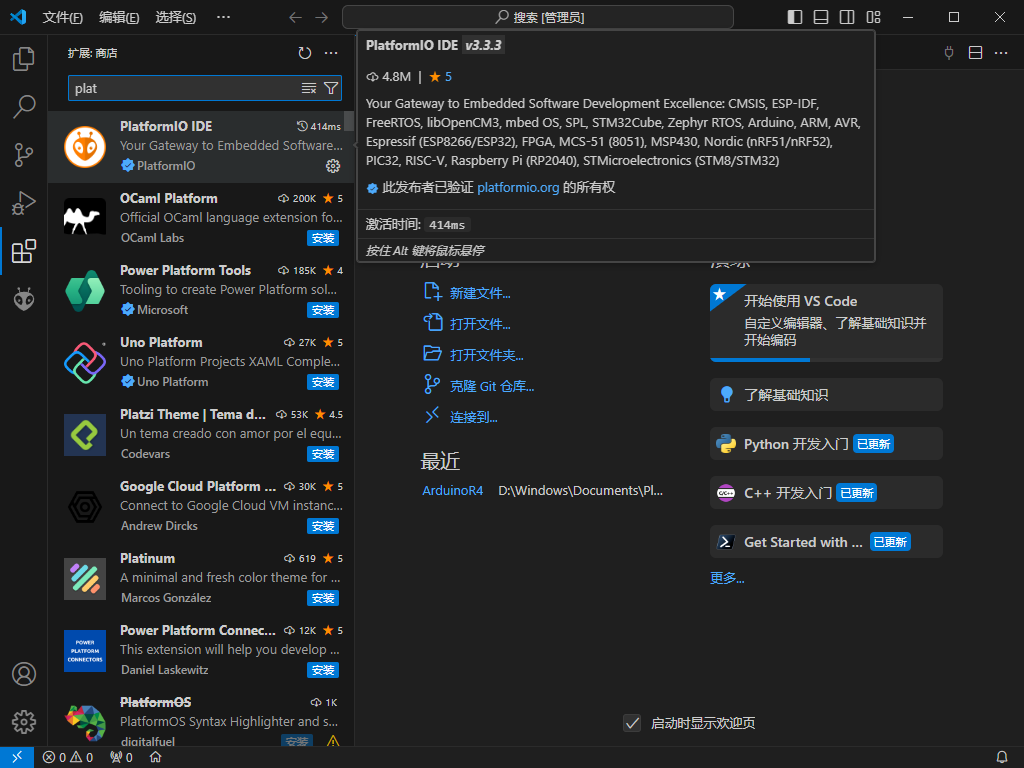
Task: Install Power Platform Connectors extension
Action: tap(323, 670)
